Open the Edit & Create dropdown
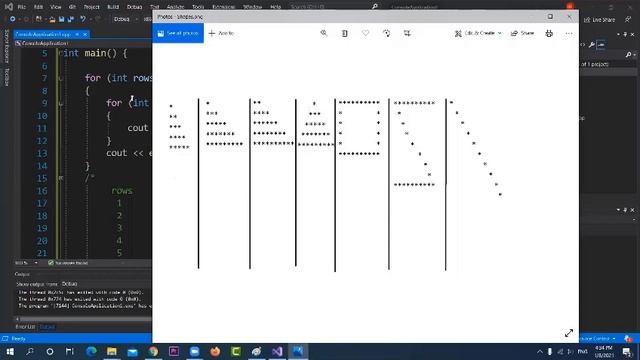This screenshot has width=640, height=360. pyautogui.click(x=478, y=33)
